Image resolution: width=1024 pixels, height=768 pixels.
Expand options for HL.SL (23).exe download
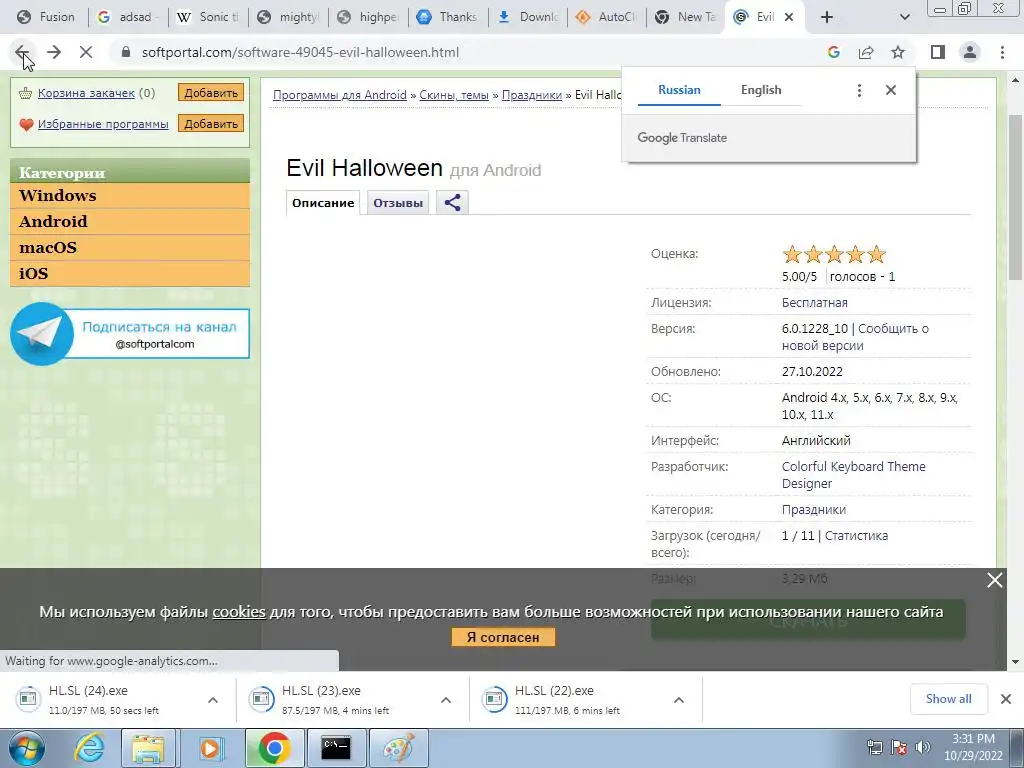coord(446,700)
